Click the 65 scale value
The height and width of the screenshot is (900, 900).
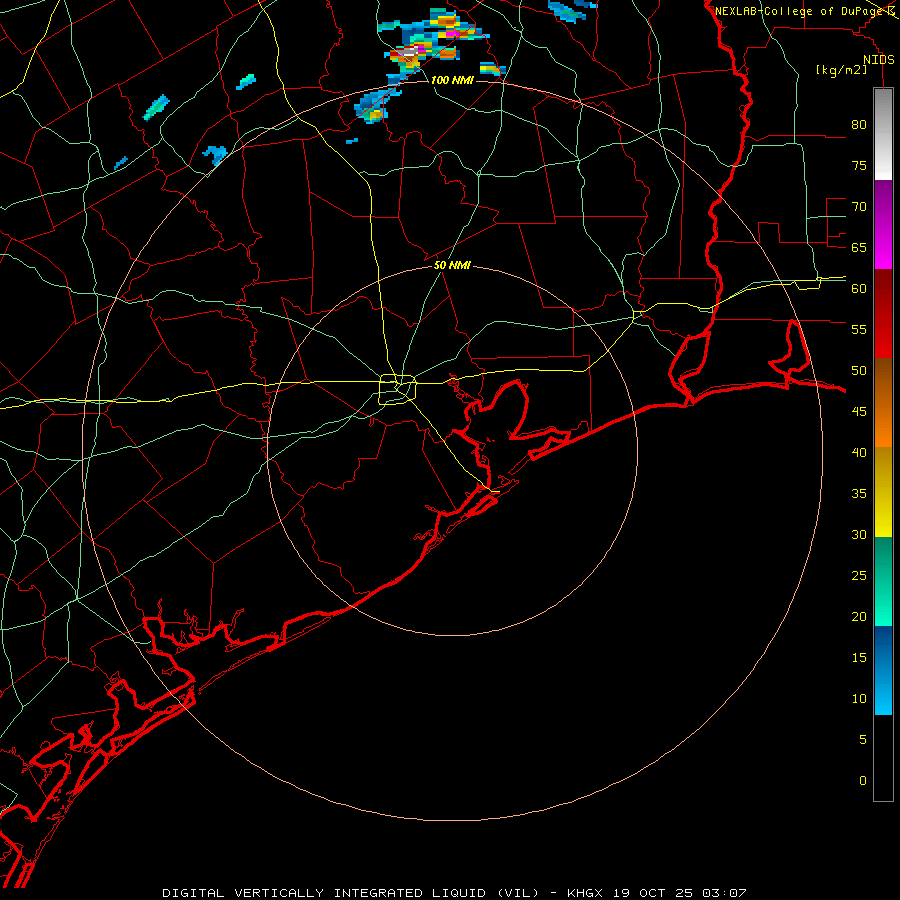[859, 247]
